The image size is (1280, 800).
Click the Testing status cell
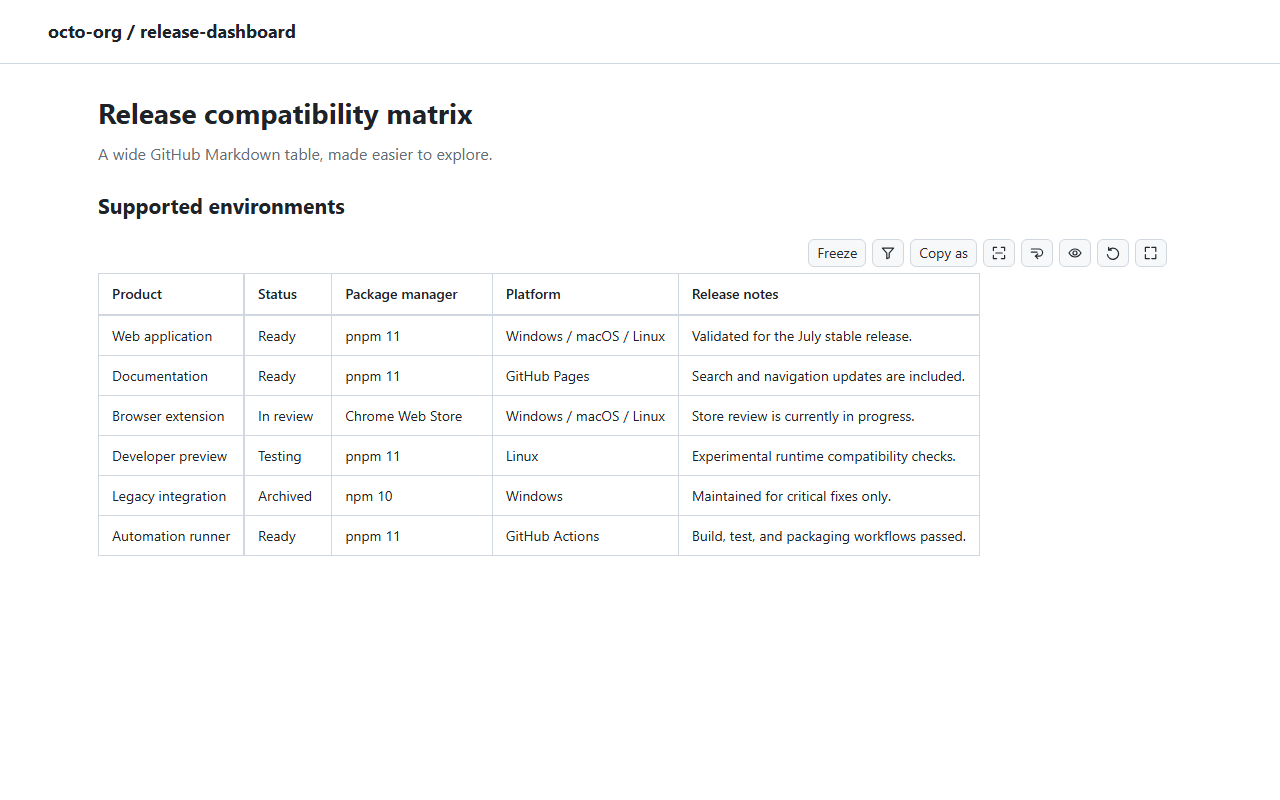click(288, 456)
